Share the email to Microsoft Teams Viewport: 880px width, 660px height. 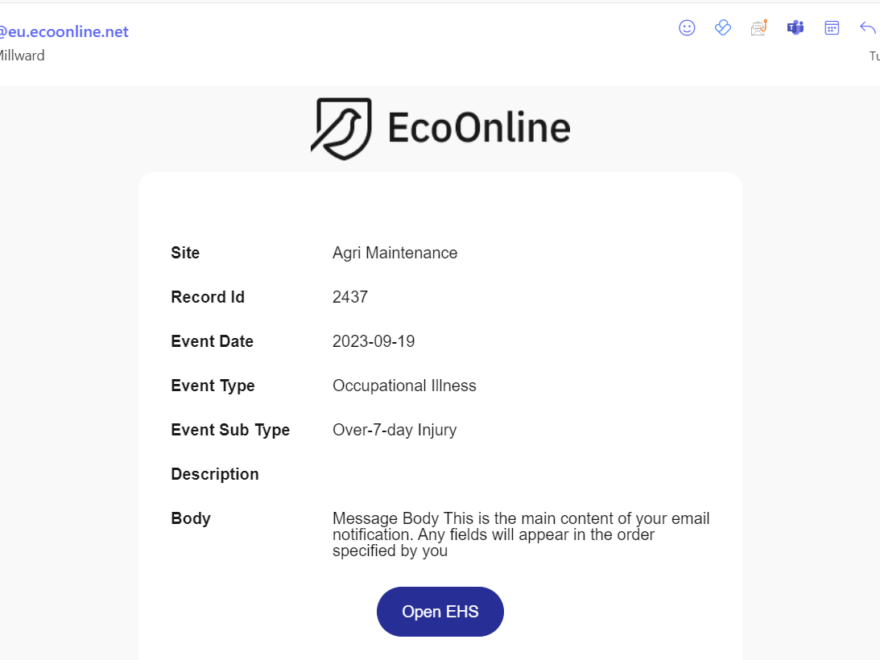click(x=795, y=28)
